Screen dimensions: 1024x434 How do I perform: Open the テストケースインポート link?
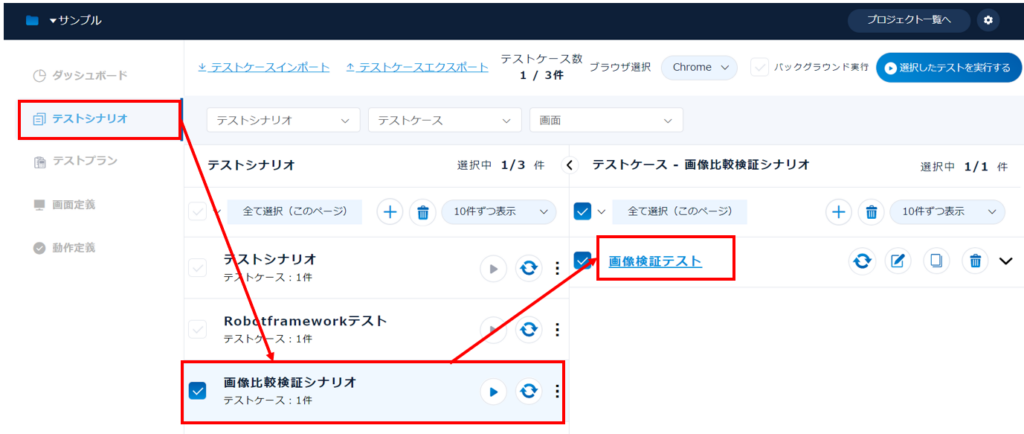264,67
